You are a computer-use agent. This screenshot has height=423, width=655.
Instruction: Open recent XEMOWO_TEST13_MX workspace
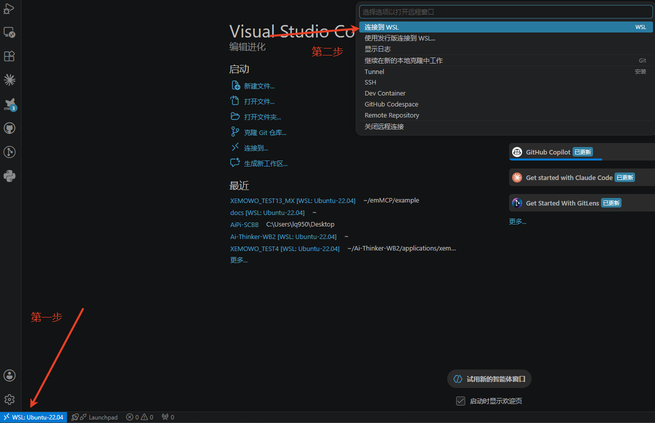(x=292, y=201)
